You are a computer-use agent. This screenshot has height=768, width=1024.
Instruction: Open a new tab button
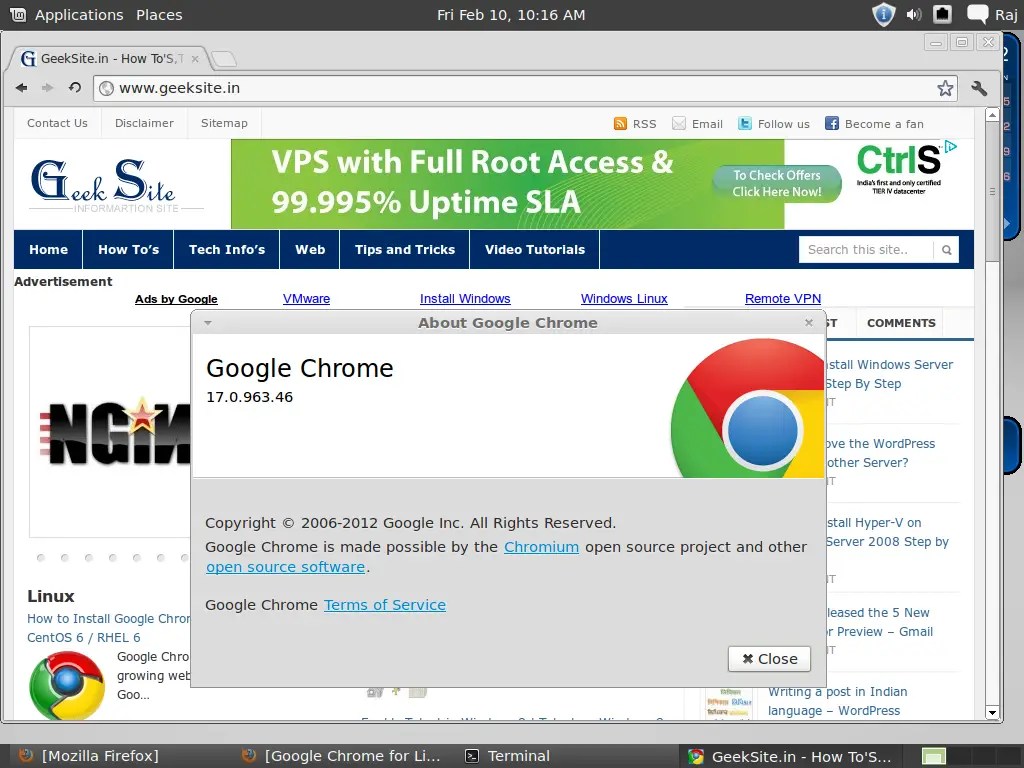(x=224, y=59)
